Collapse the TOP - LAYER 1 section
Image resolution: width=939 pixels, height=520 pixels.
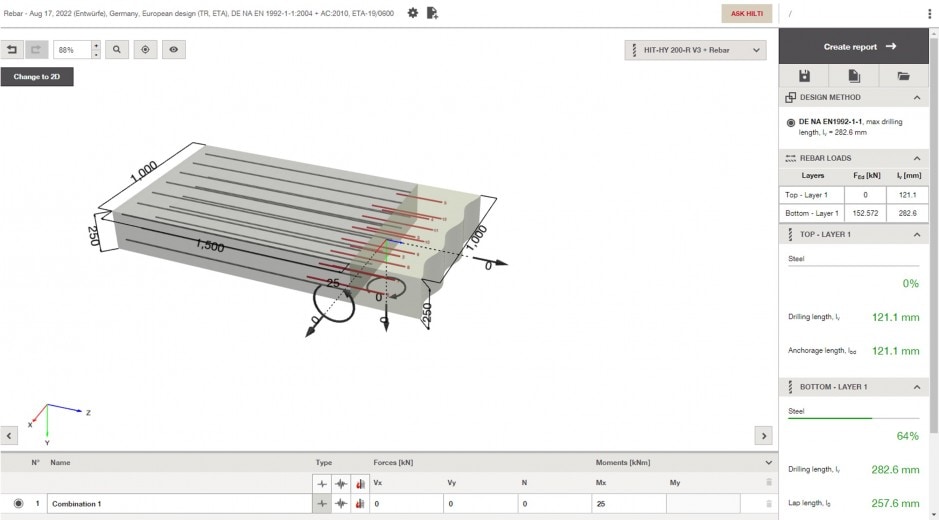click(917, 235)
